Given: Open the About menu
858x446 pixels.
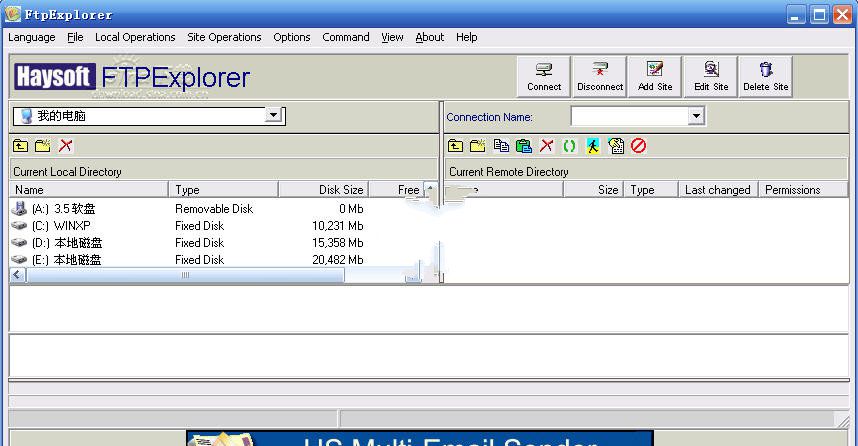Looking at the screenshot, I should click(430, 37).
